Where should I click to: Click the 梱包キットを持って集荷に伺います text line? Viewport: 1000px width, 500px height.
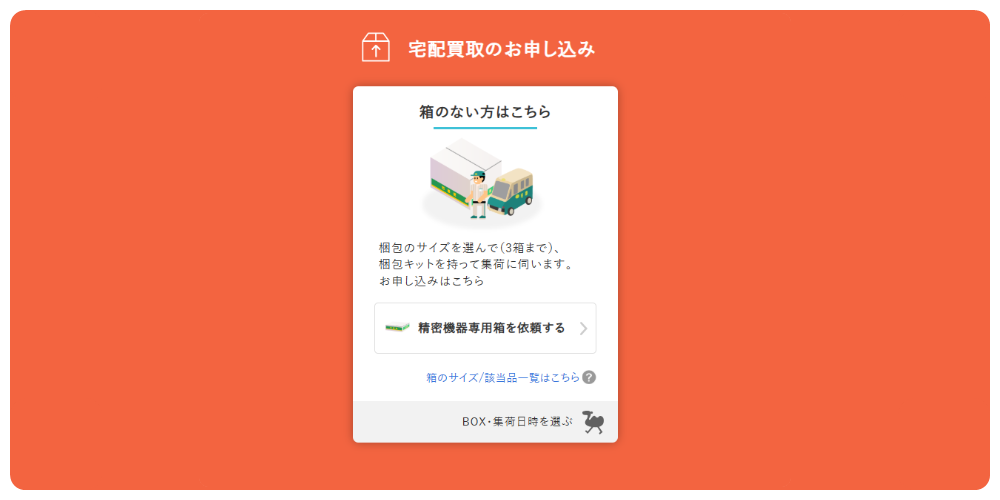click(x=475, y=264)
